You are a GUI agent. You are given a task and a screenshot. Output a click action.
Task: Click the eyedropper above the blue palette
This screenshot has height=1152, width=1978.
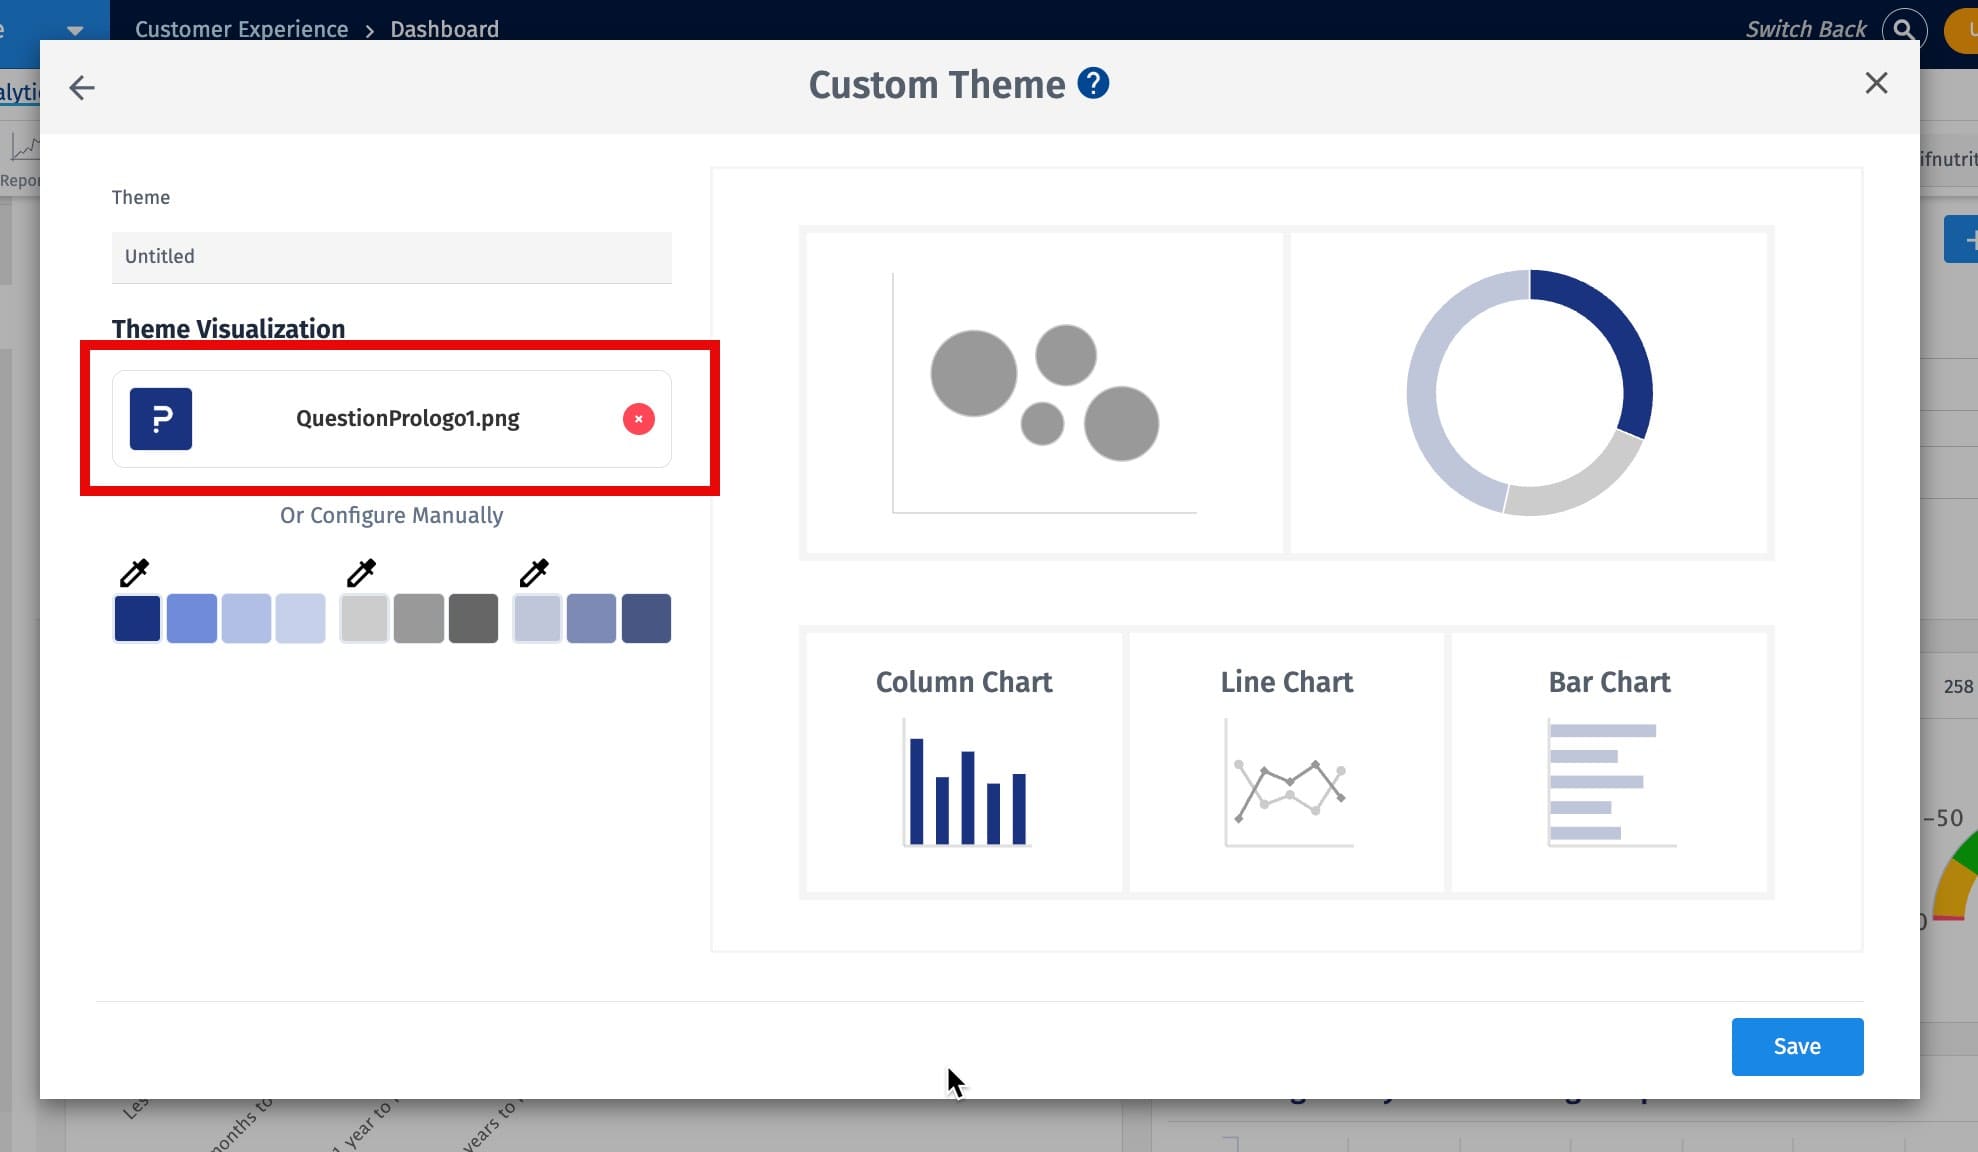(x=135, y=572)
